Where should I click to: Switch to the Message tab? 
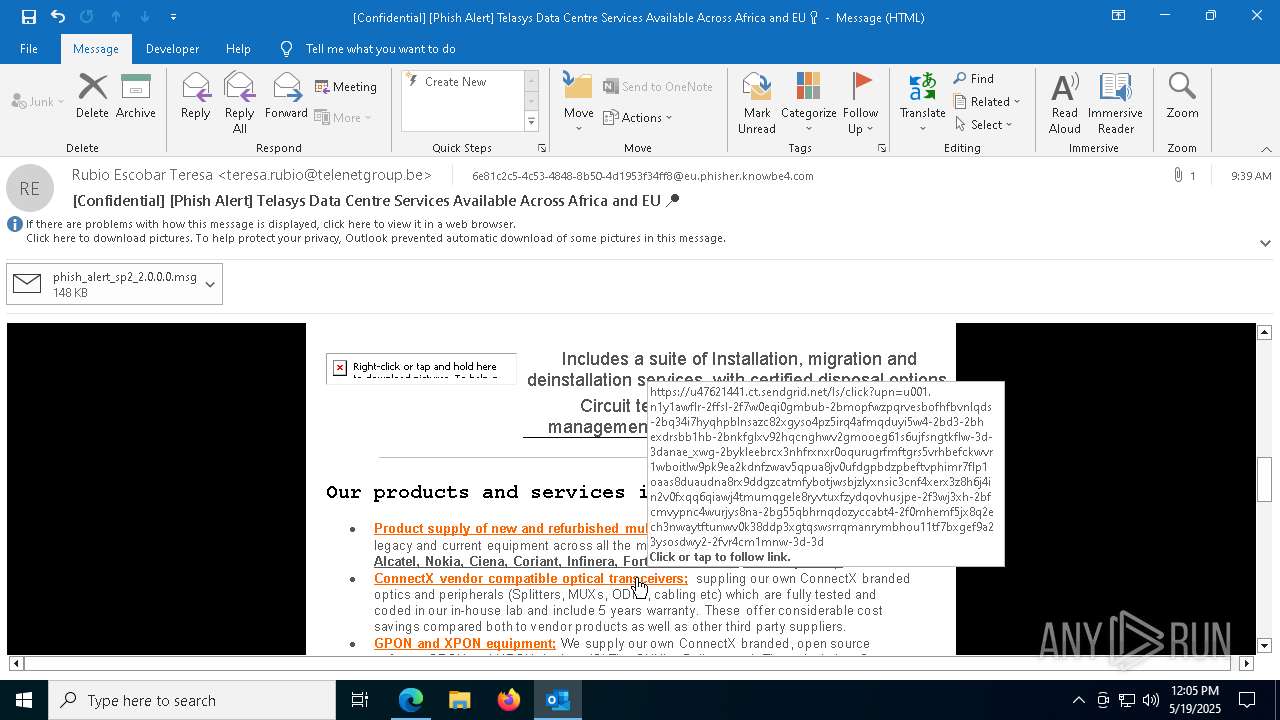point(96,49)
